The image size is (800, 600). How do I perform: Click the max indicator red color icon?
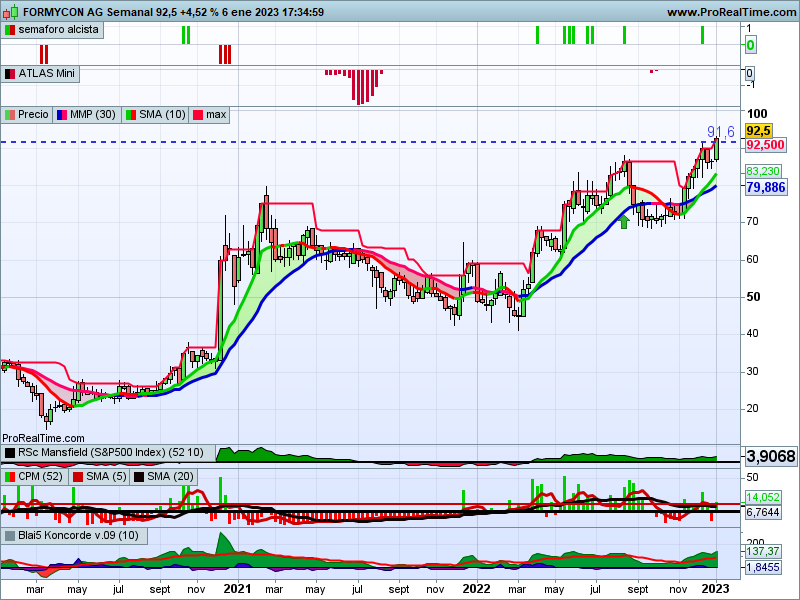(198, 115)
